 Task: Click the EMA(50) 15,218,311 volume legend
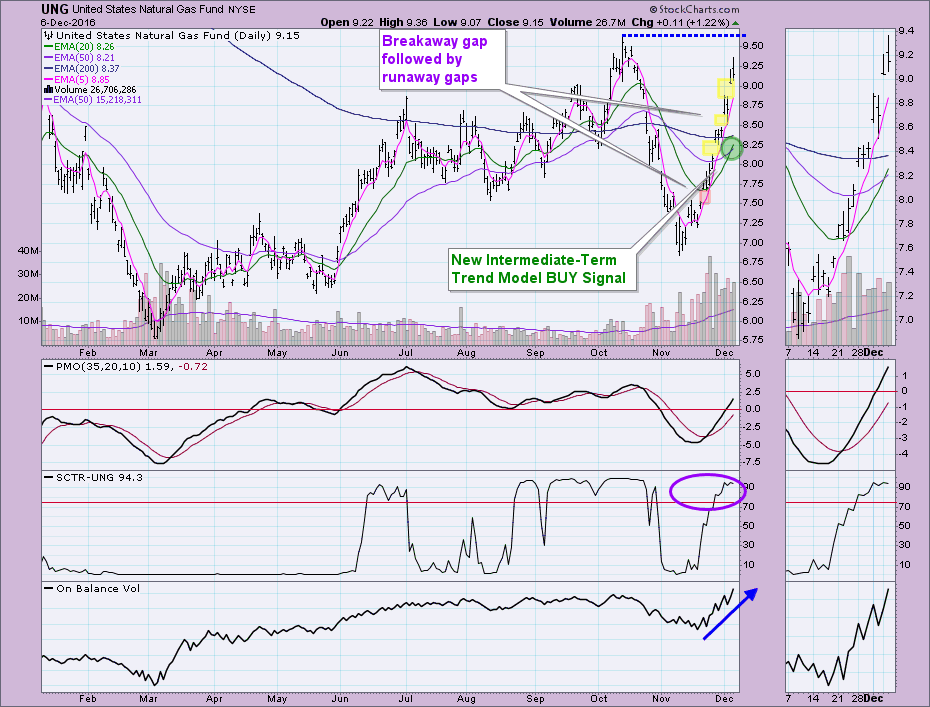(x=93, y=100)
